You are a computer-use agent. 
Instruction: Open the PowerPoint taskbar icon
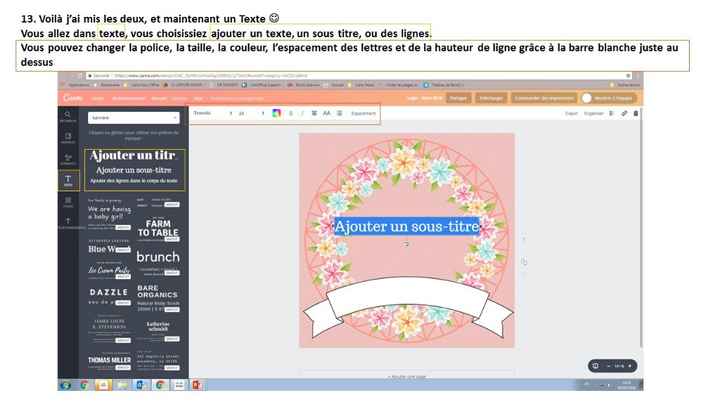pos(197,385)
